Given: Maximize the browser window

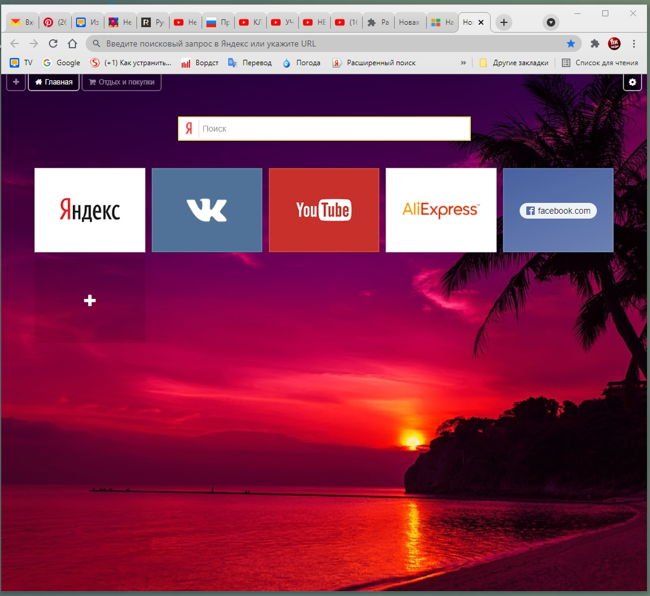Looking at the screenshot, I should pos(605,13).
